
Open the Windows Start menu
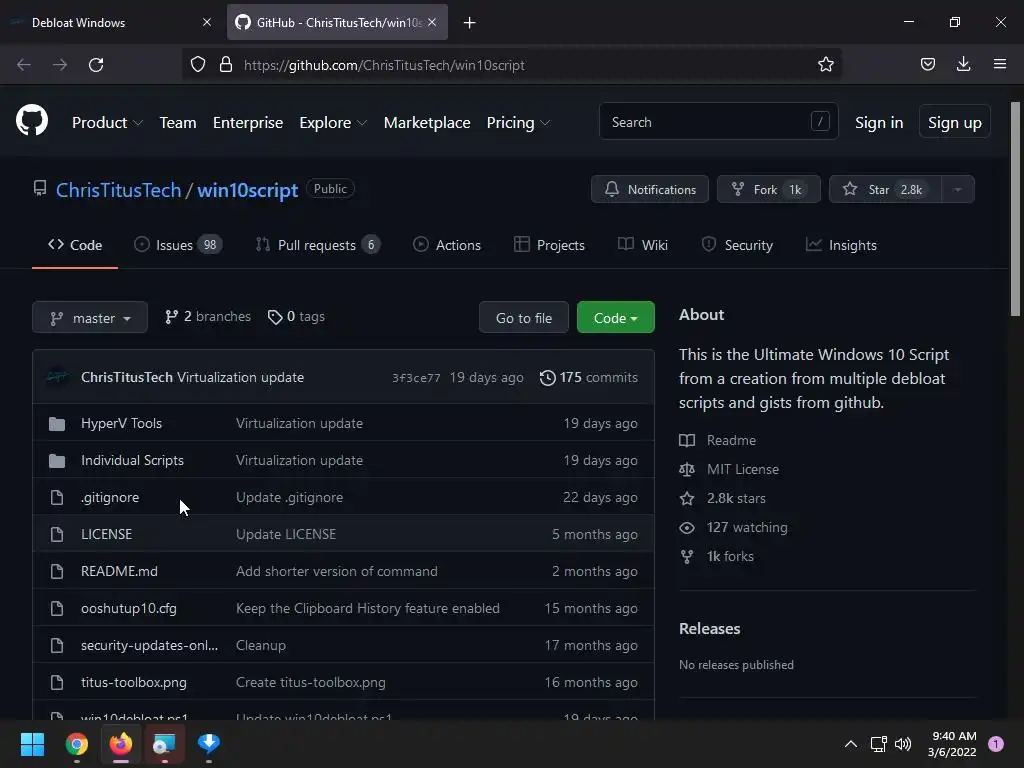click(x=32, y=744)
